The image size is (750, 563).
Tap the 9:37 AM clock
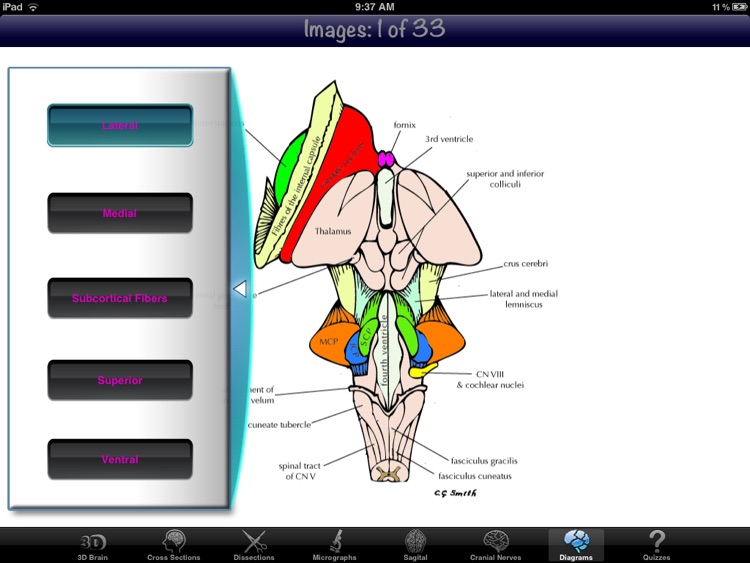tap(375, 7)
